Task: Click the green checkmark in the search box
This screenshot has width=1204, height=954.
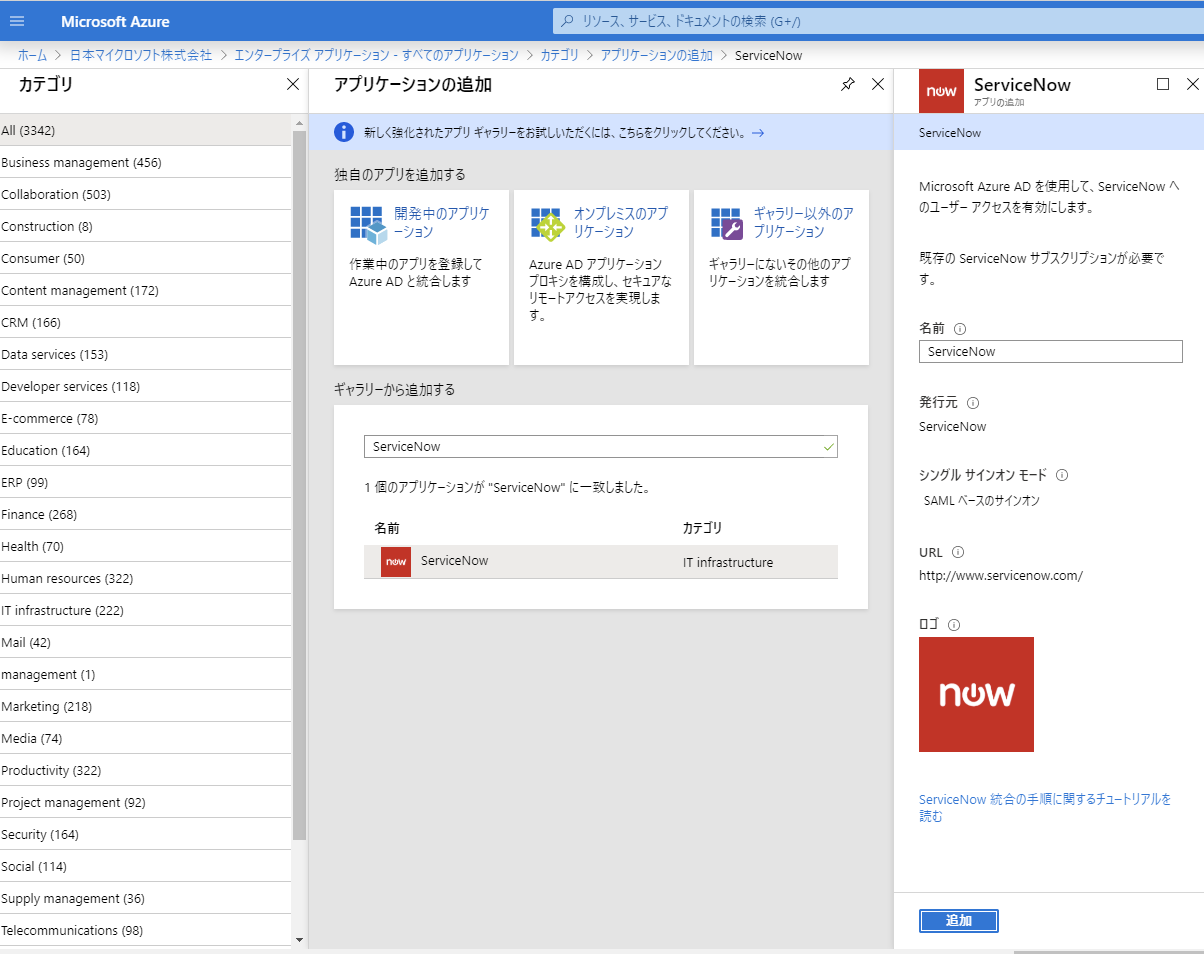Action: click(x=828, y=447)
